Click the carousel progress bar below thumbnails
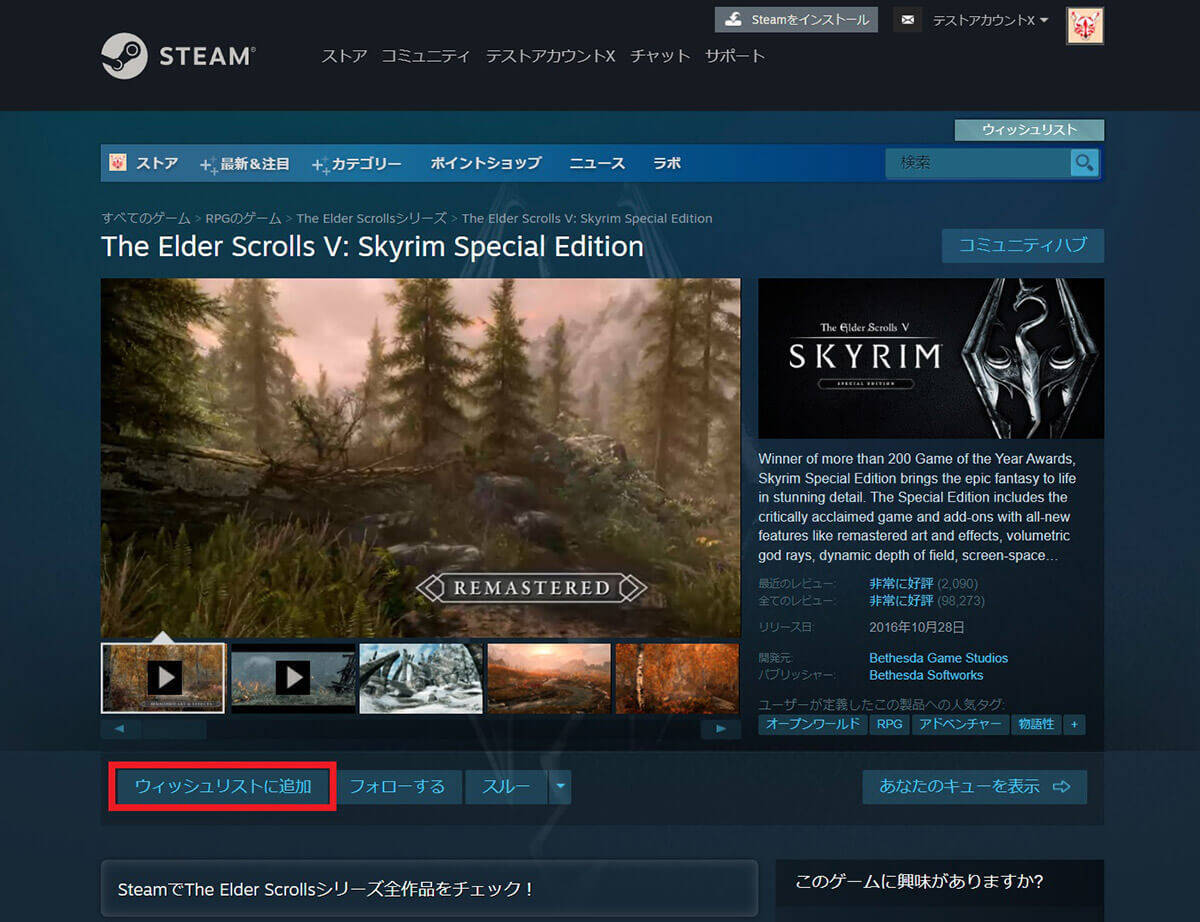Viewport: 1200px width, 922px height. [x=175, y=729]
